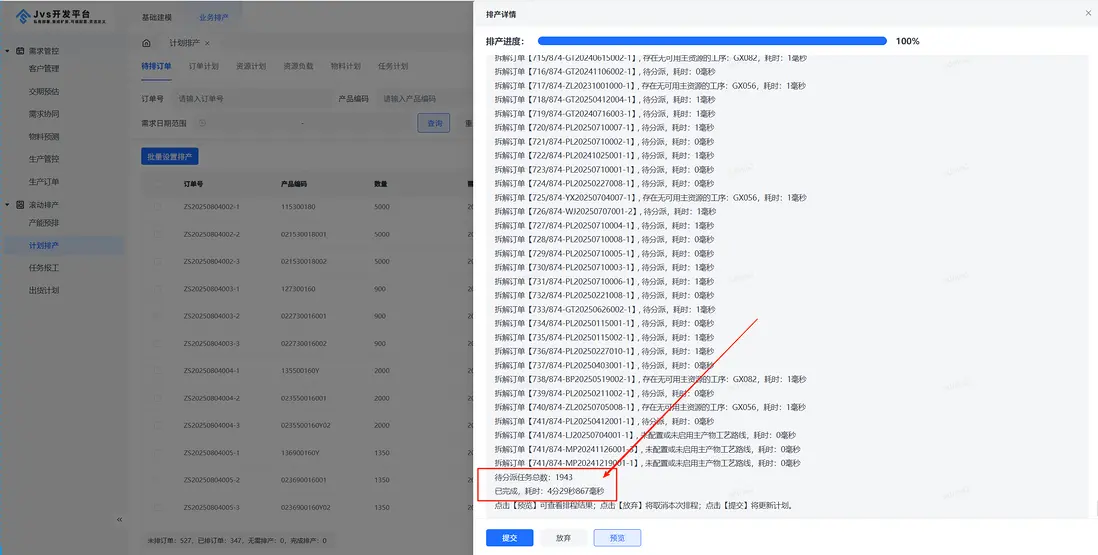Click 放弃 to cancel scheduling
The image size is (1098, 555).
click(563, 538)
